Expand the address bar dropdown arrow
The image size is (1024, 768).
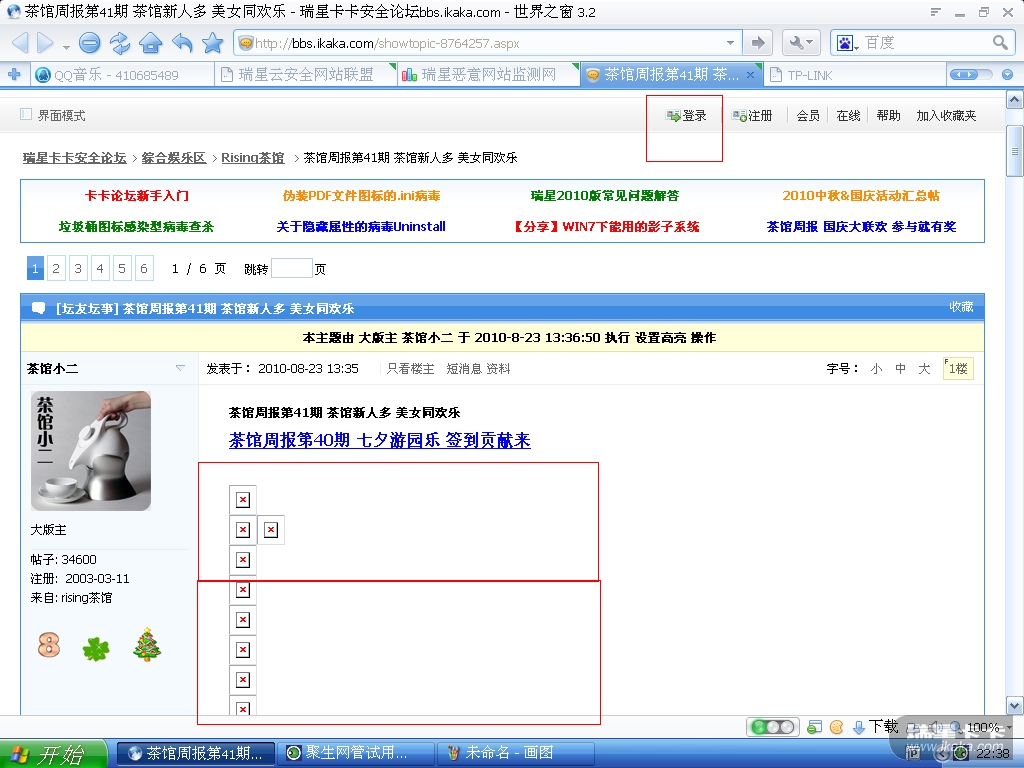coord(730,43)
